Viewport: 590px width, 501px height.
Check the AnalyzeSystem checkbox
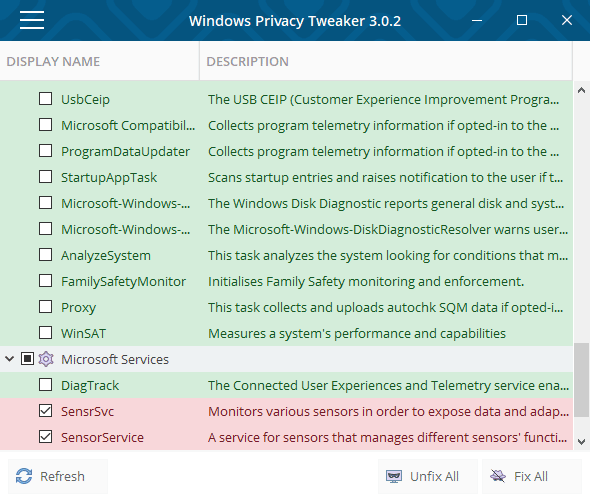pos(46,255)
